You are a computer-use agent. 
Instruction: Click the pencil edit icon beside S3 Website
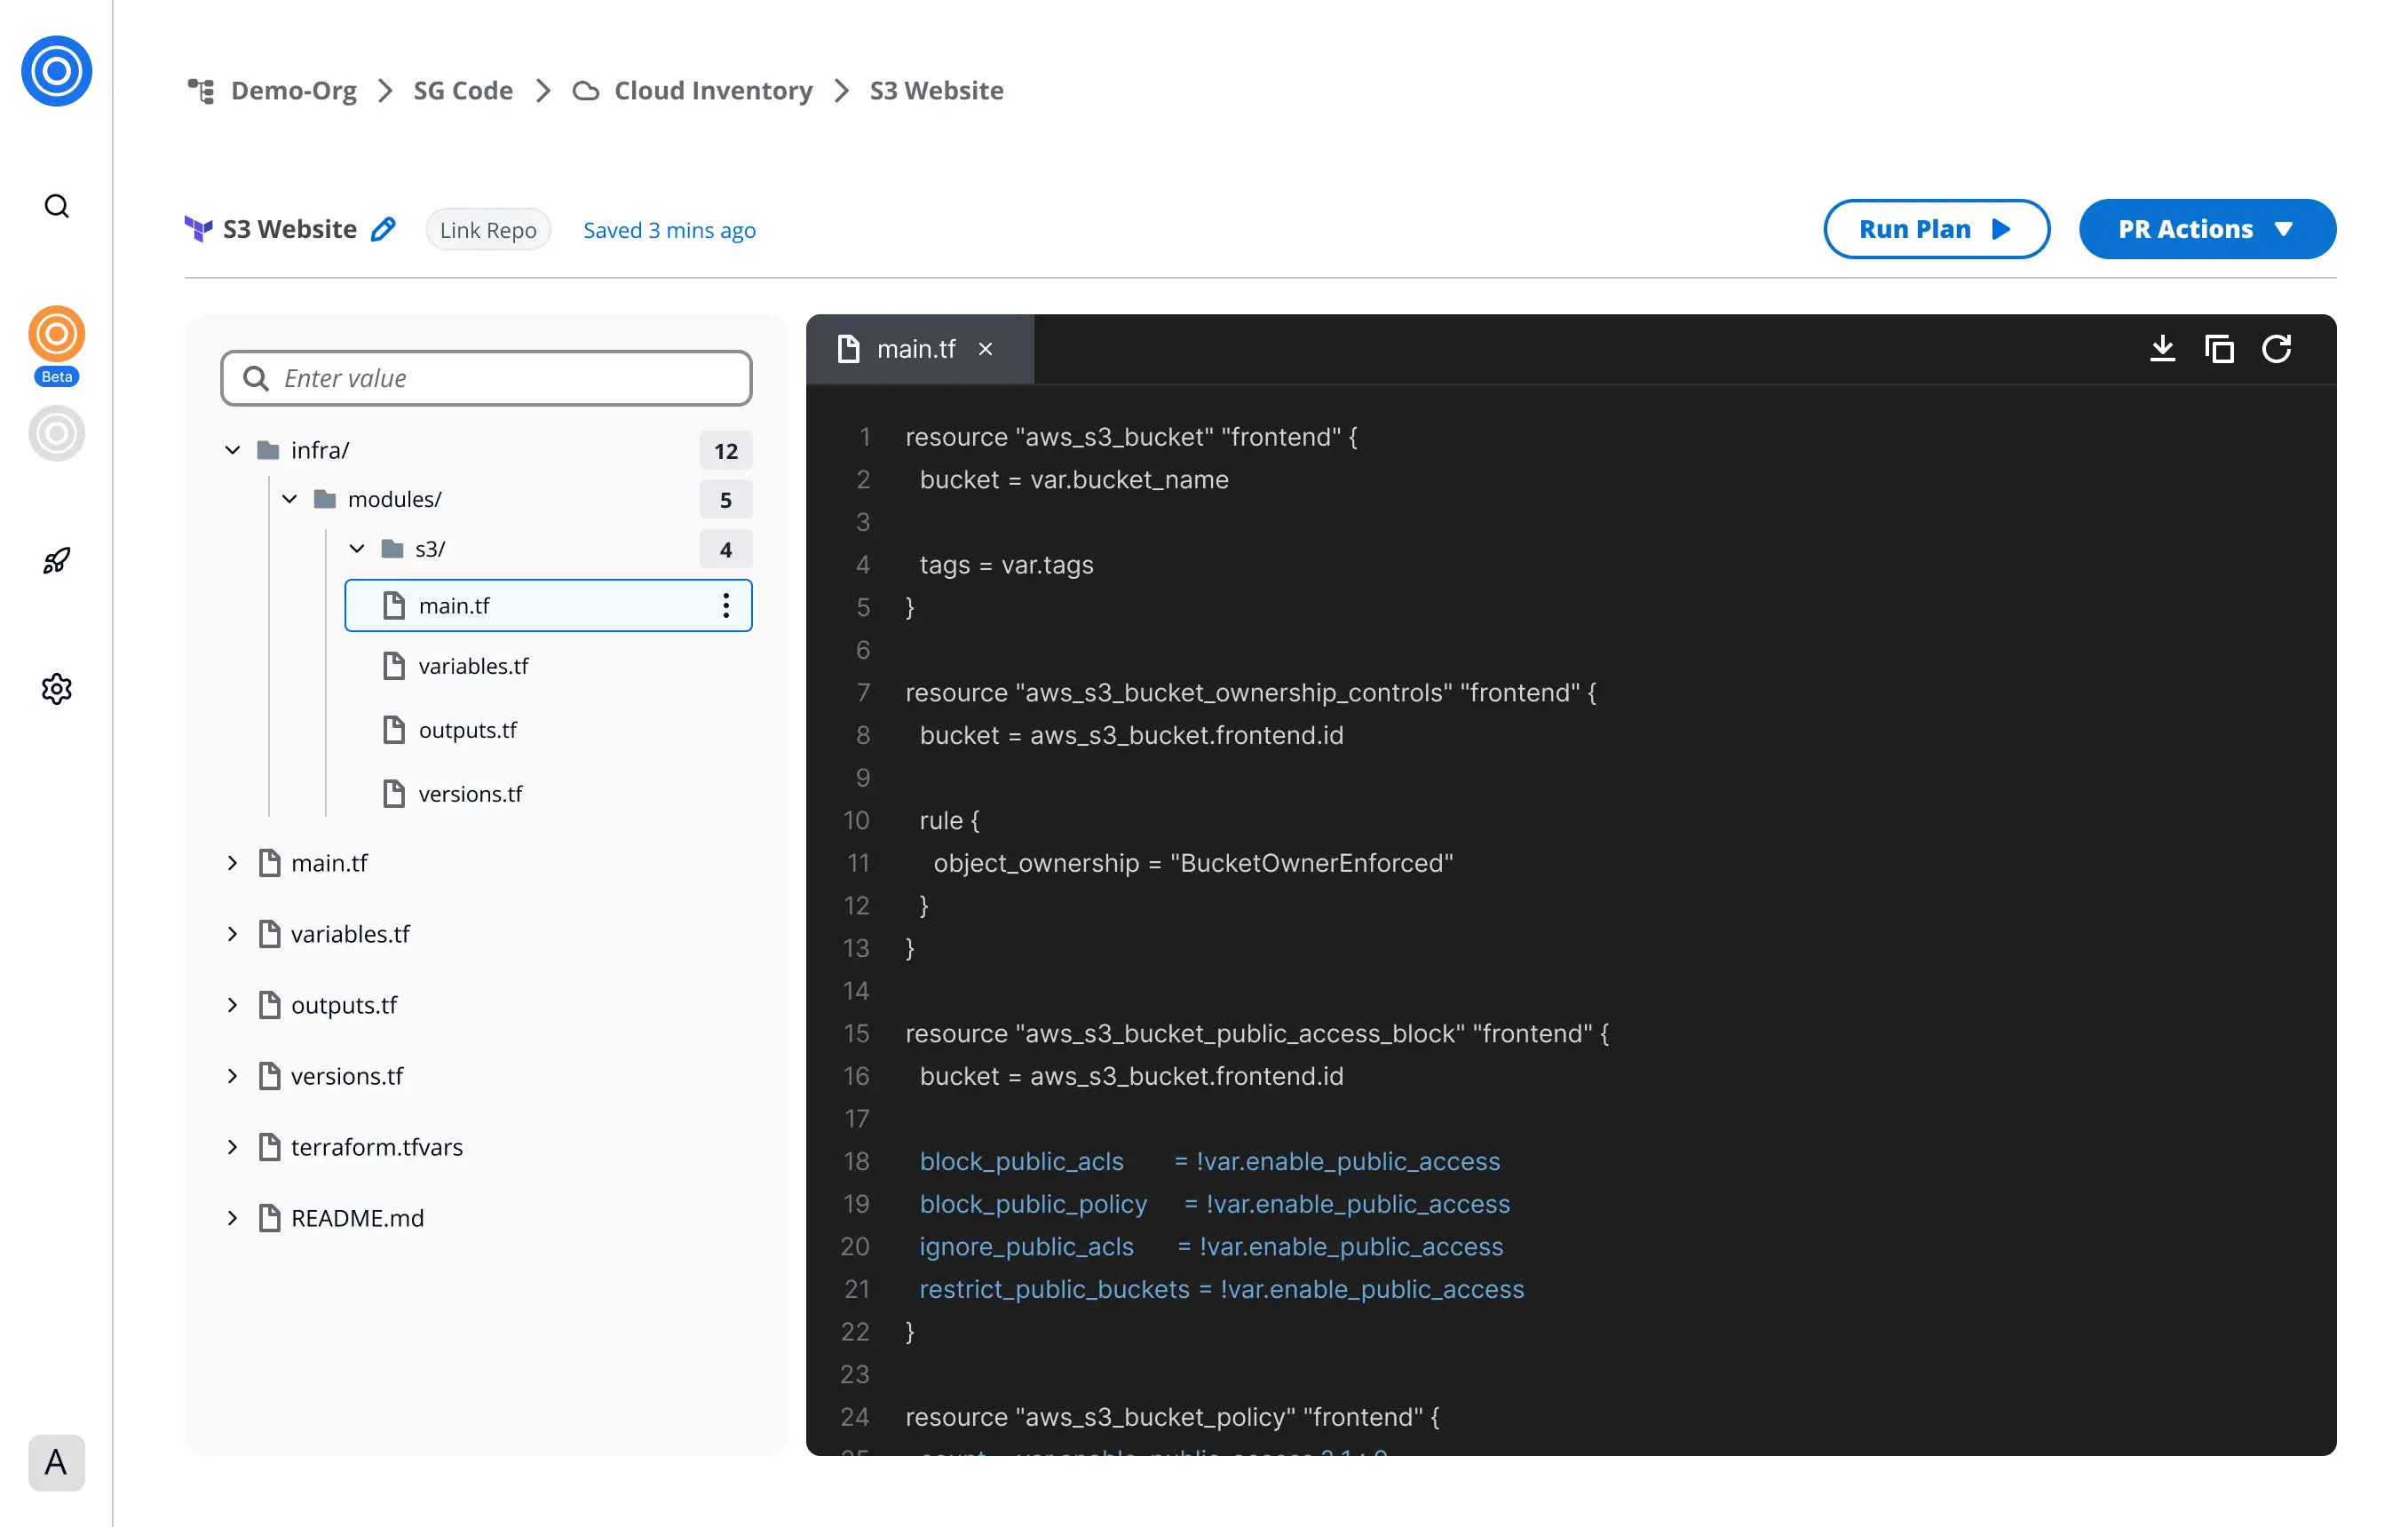click(383, 229)
